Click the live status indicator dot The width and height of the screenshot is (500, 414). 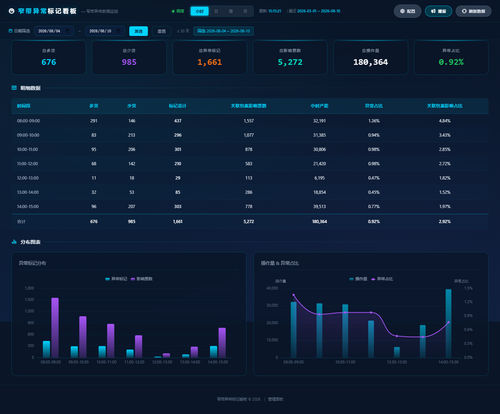[173, 11]
